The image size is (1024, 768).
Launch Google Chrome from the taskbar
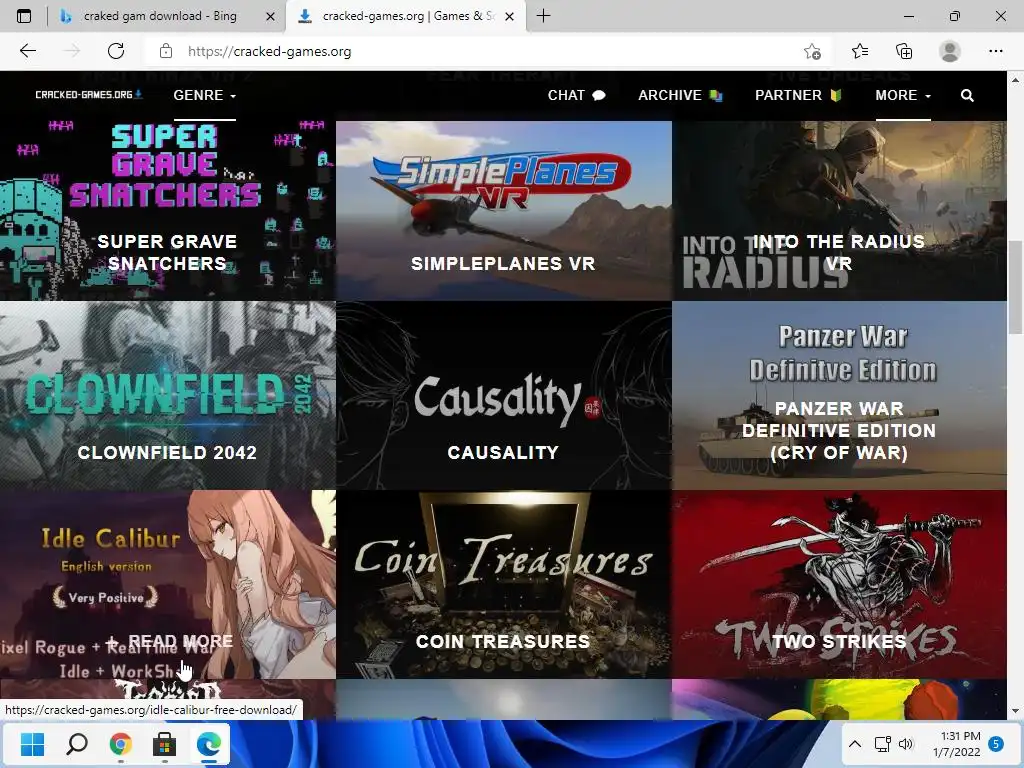point(120,744)
